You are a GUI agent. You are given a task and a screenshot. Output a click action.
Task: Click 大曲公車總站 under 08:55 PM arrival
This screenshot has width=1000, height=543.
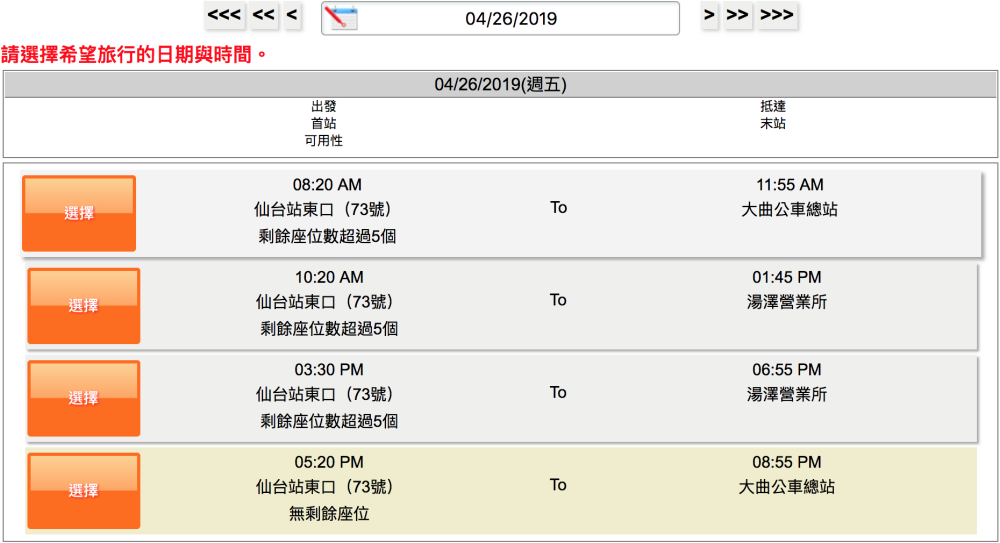pyautogui.click(x=787, y=487)
